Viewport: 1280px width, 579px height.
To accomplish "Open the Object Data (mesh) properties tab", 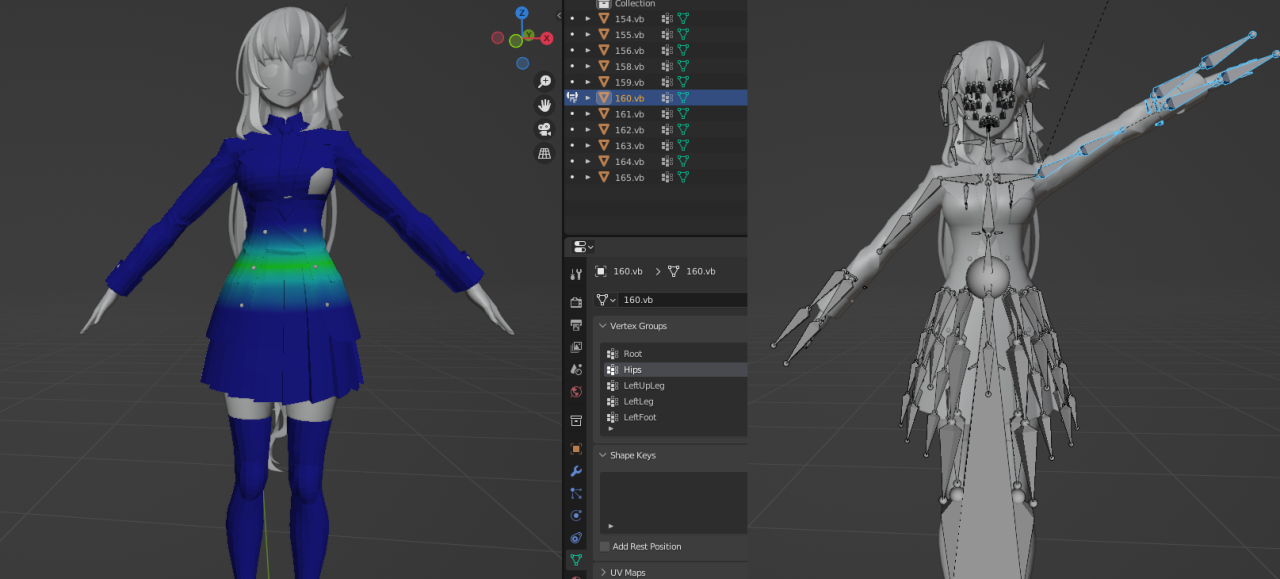I will 576,559.
